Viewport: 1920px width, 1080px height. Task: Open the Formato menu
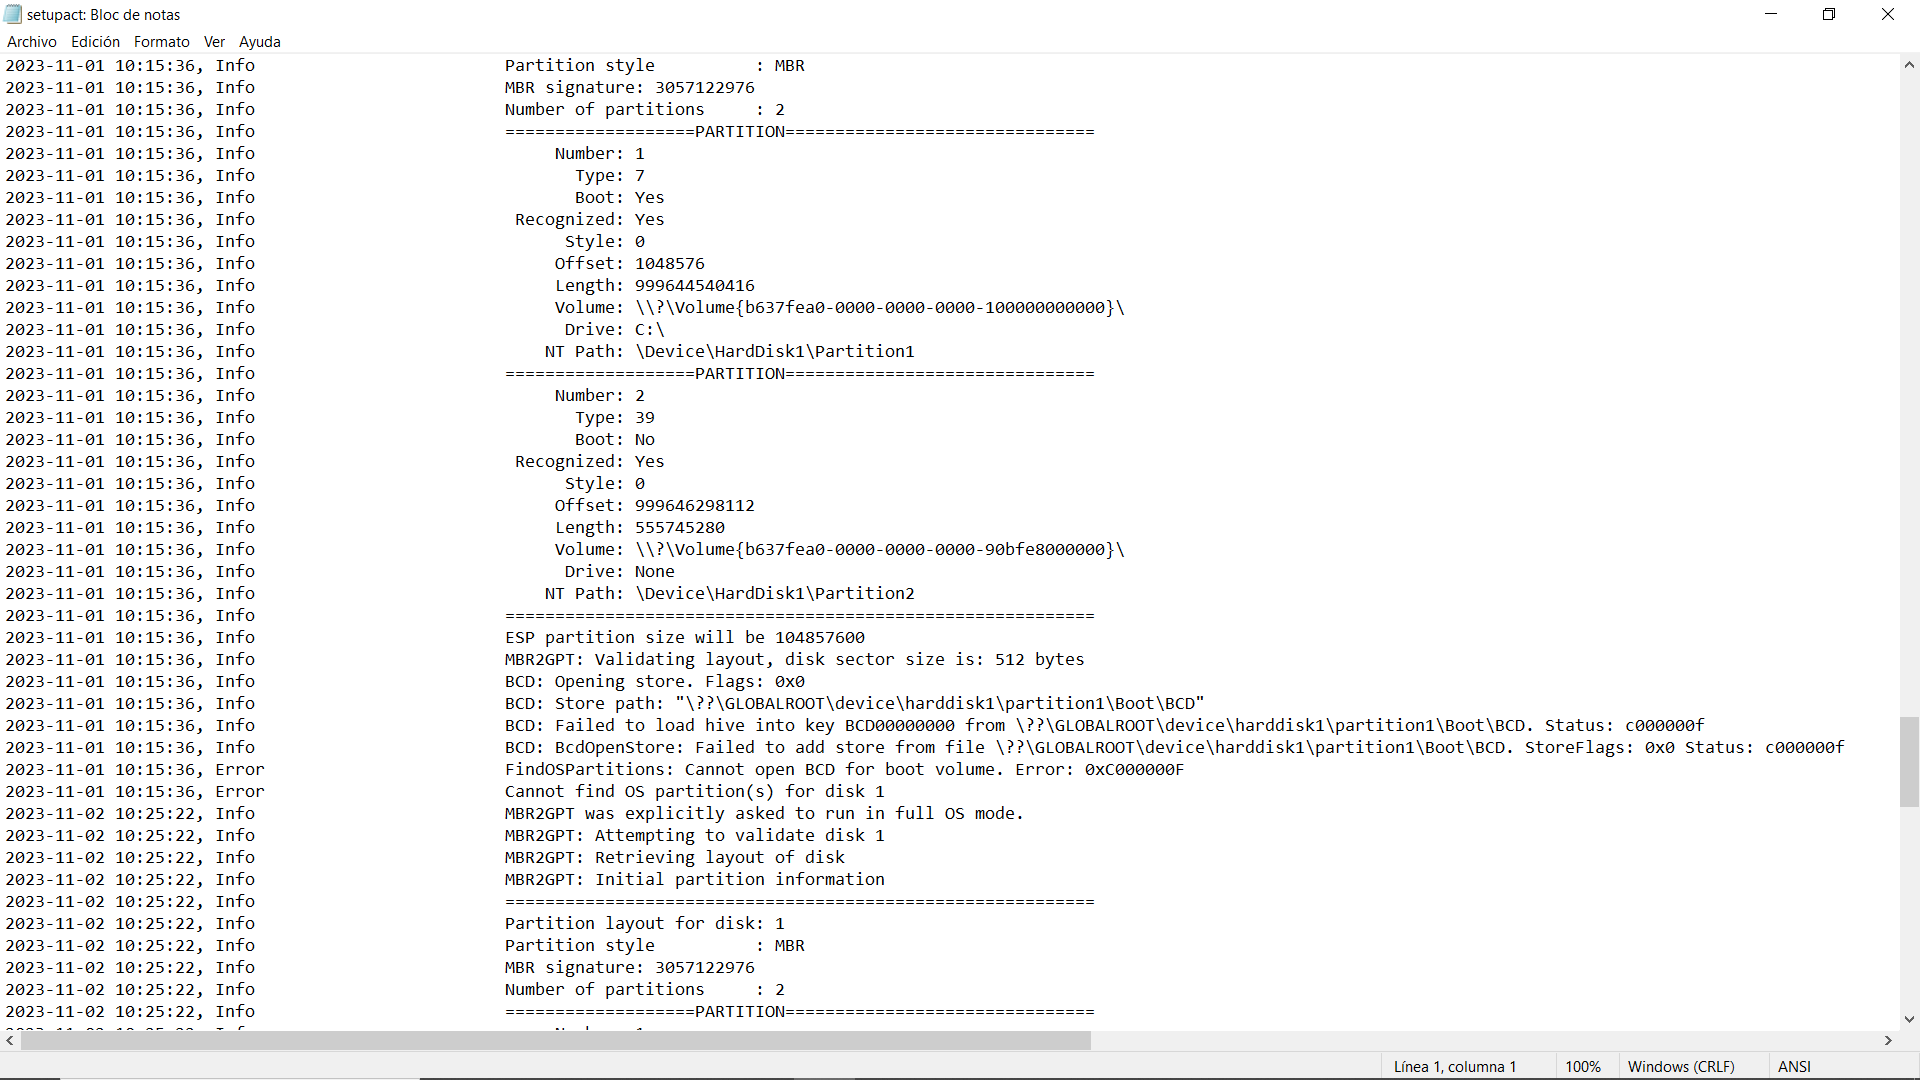(161, 42)
